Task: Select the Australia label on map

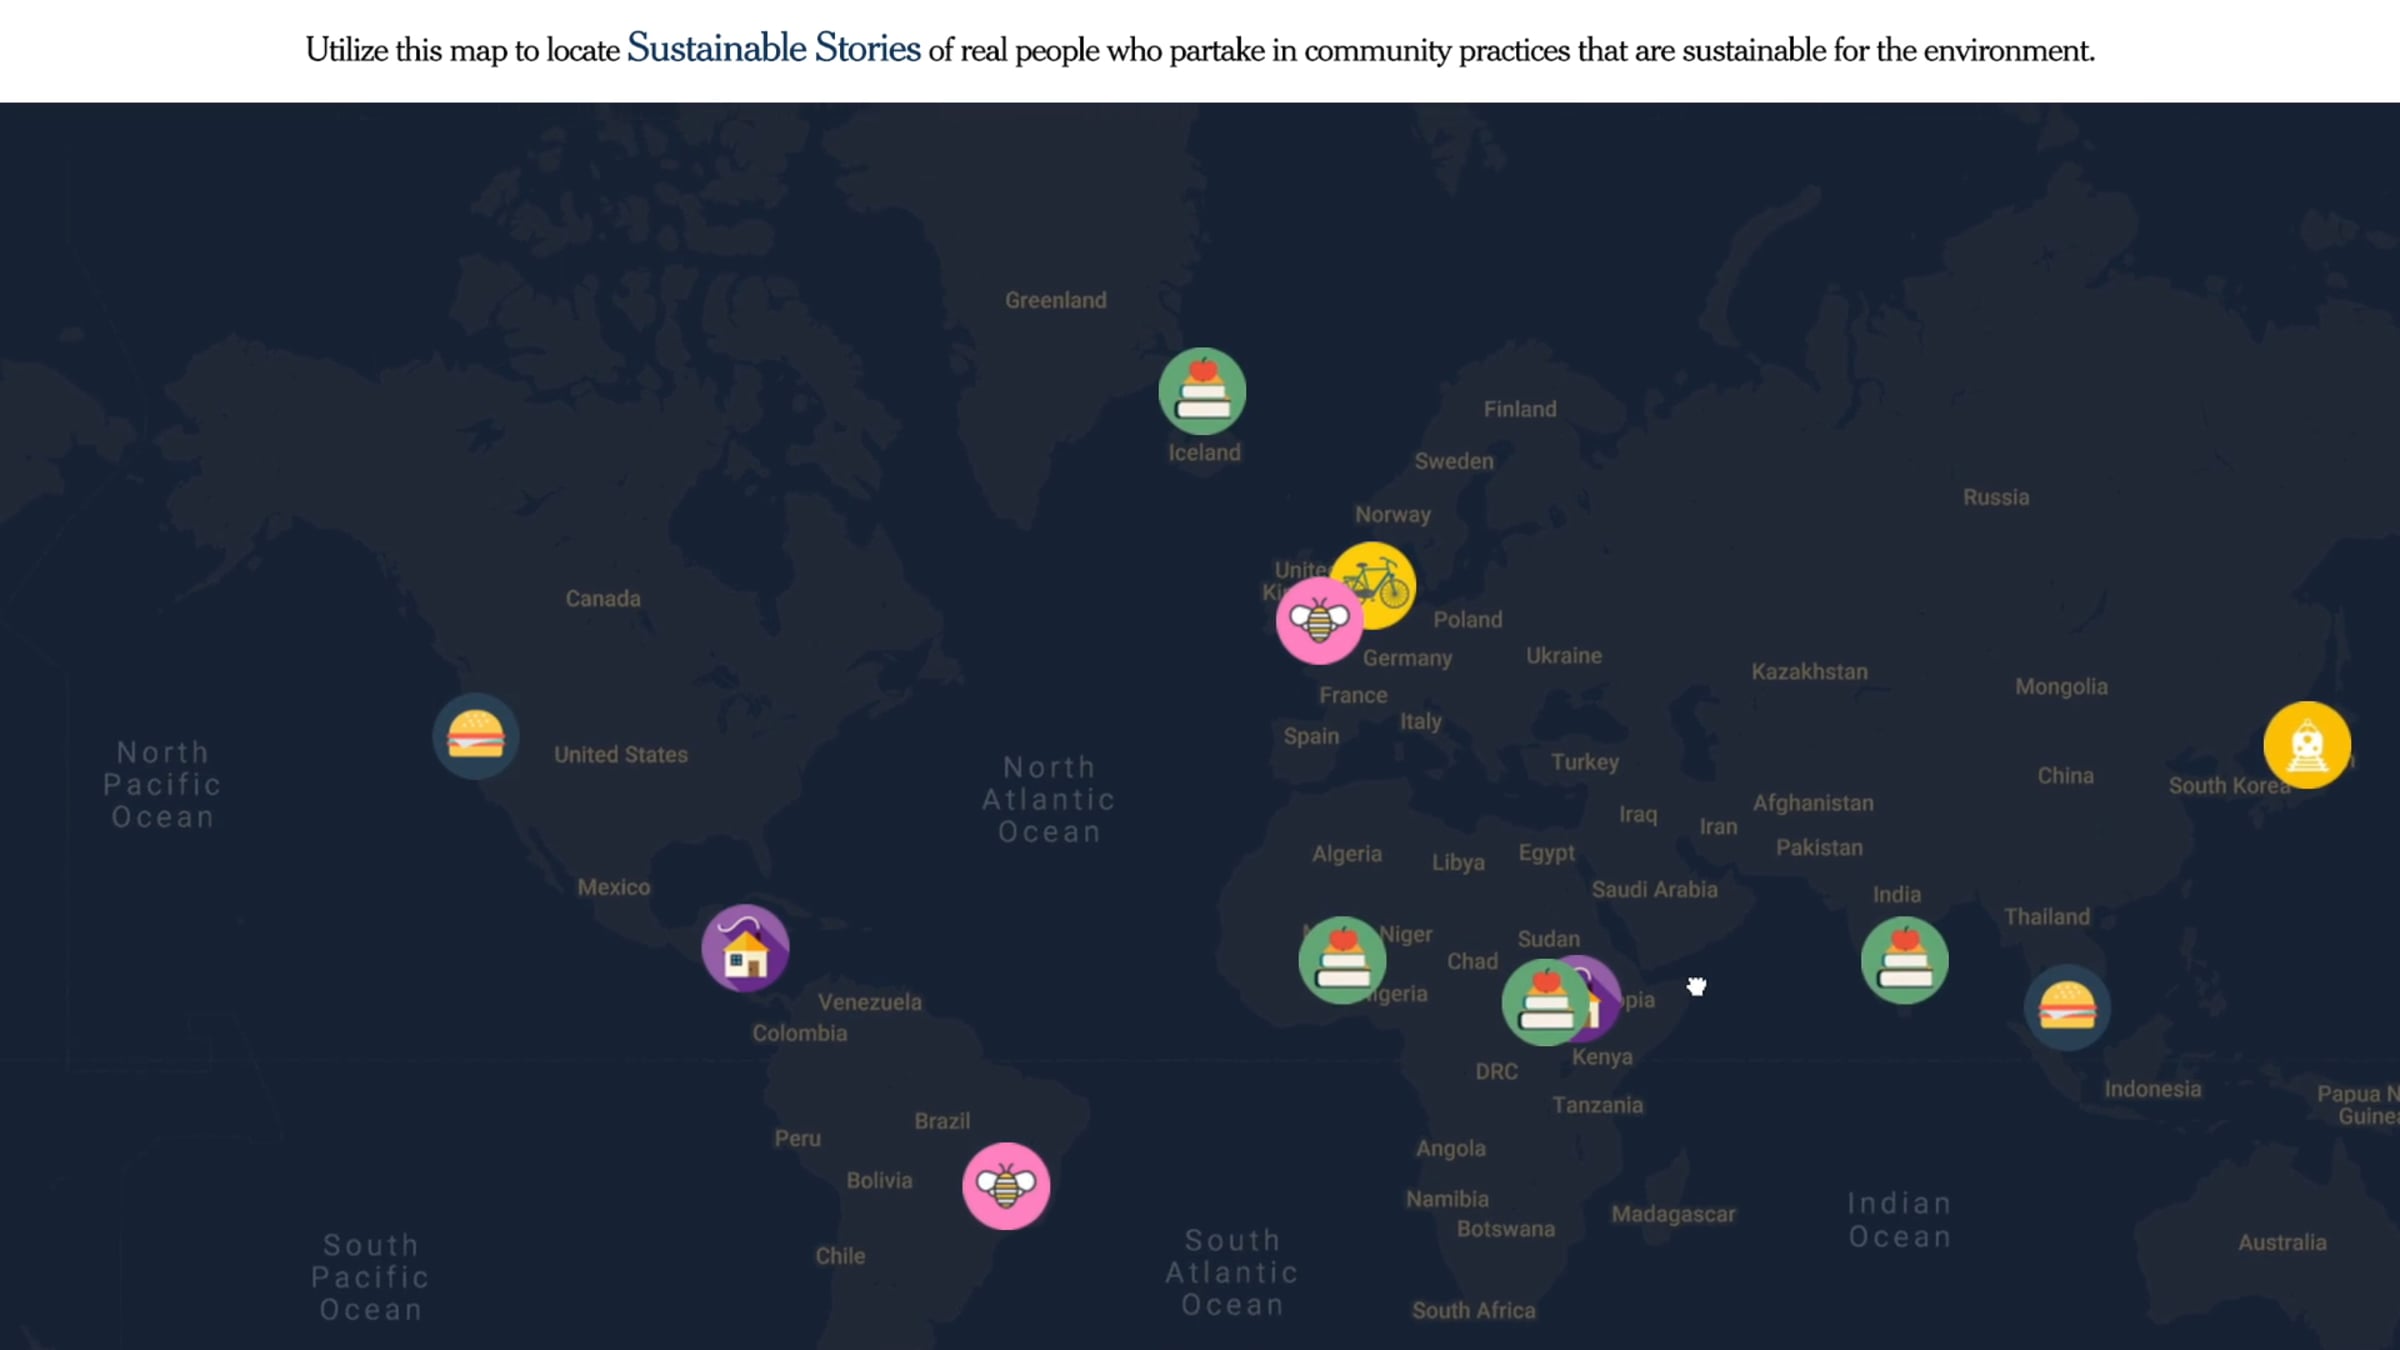Action: coord(2282,1242)
